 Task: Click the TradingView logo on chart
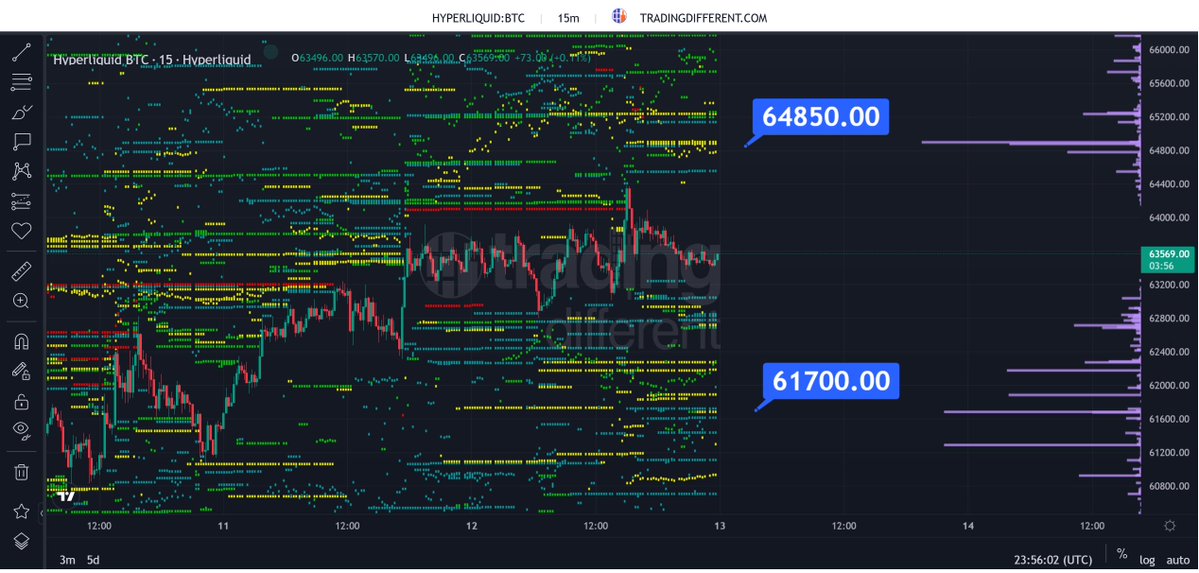[x=67, y=496]
